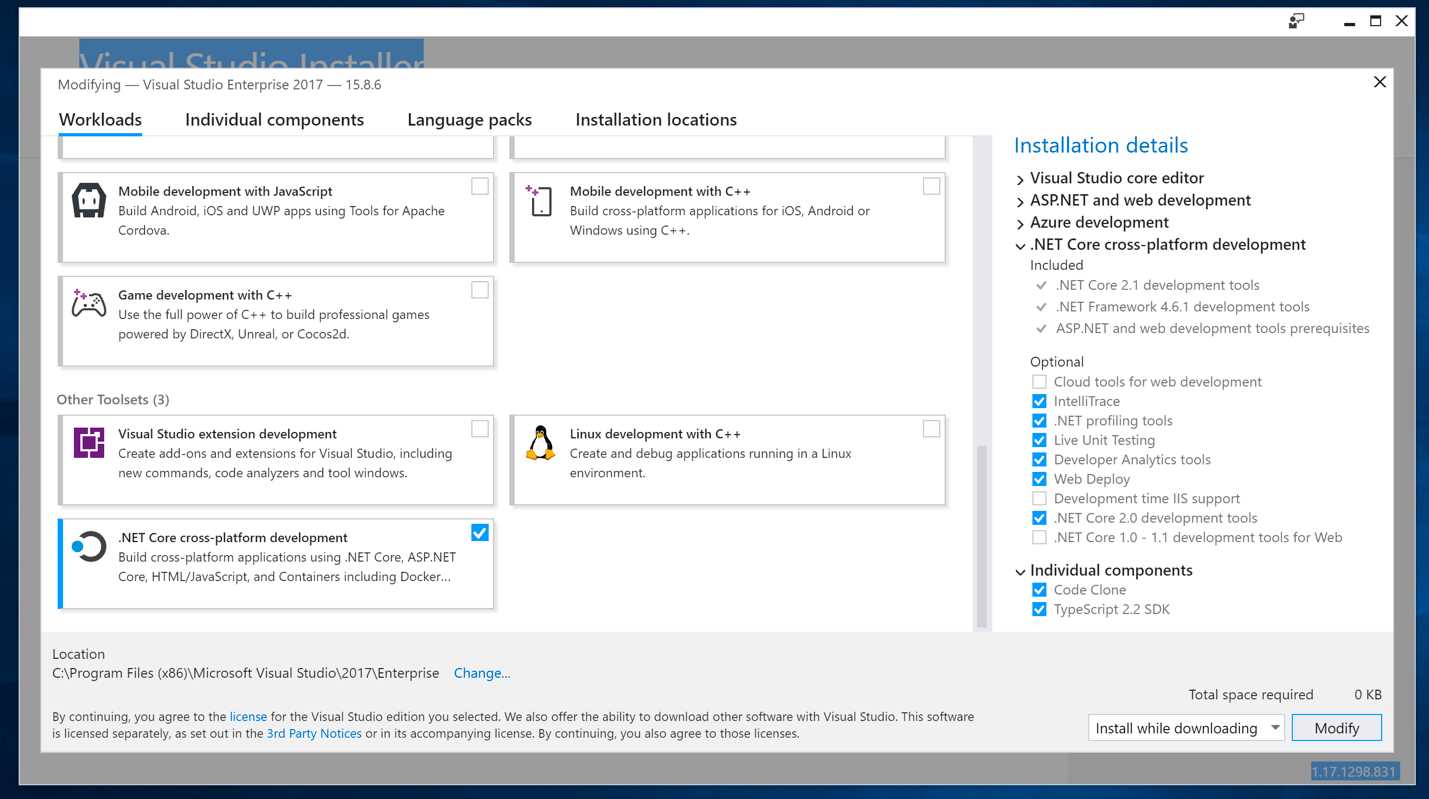Expand the Azure development section
This screenshot has height=799, width=1429.
click(x=1020, y=222)
